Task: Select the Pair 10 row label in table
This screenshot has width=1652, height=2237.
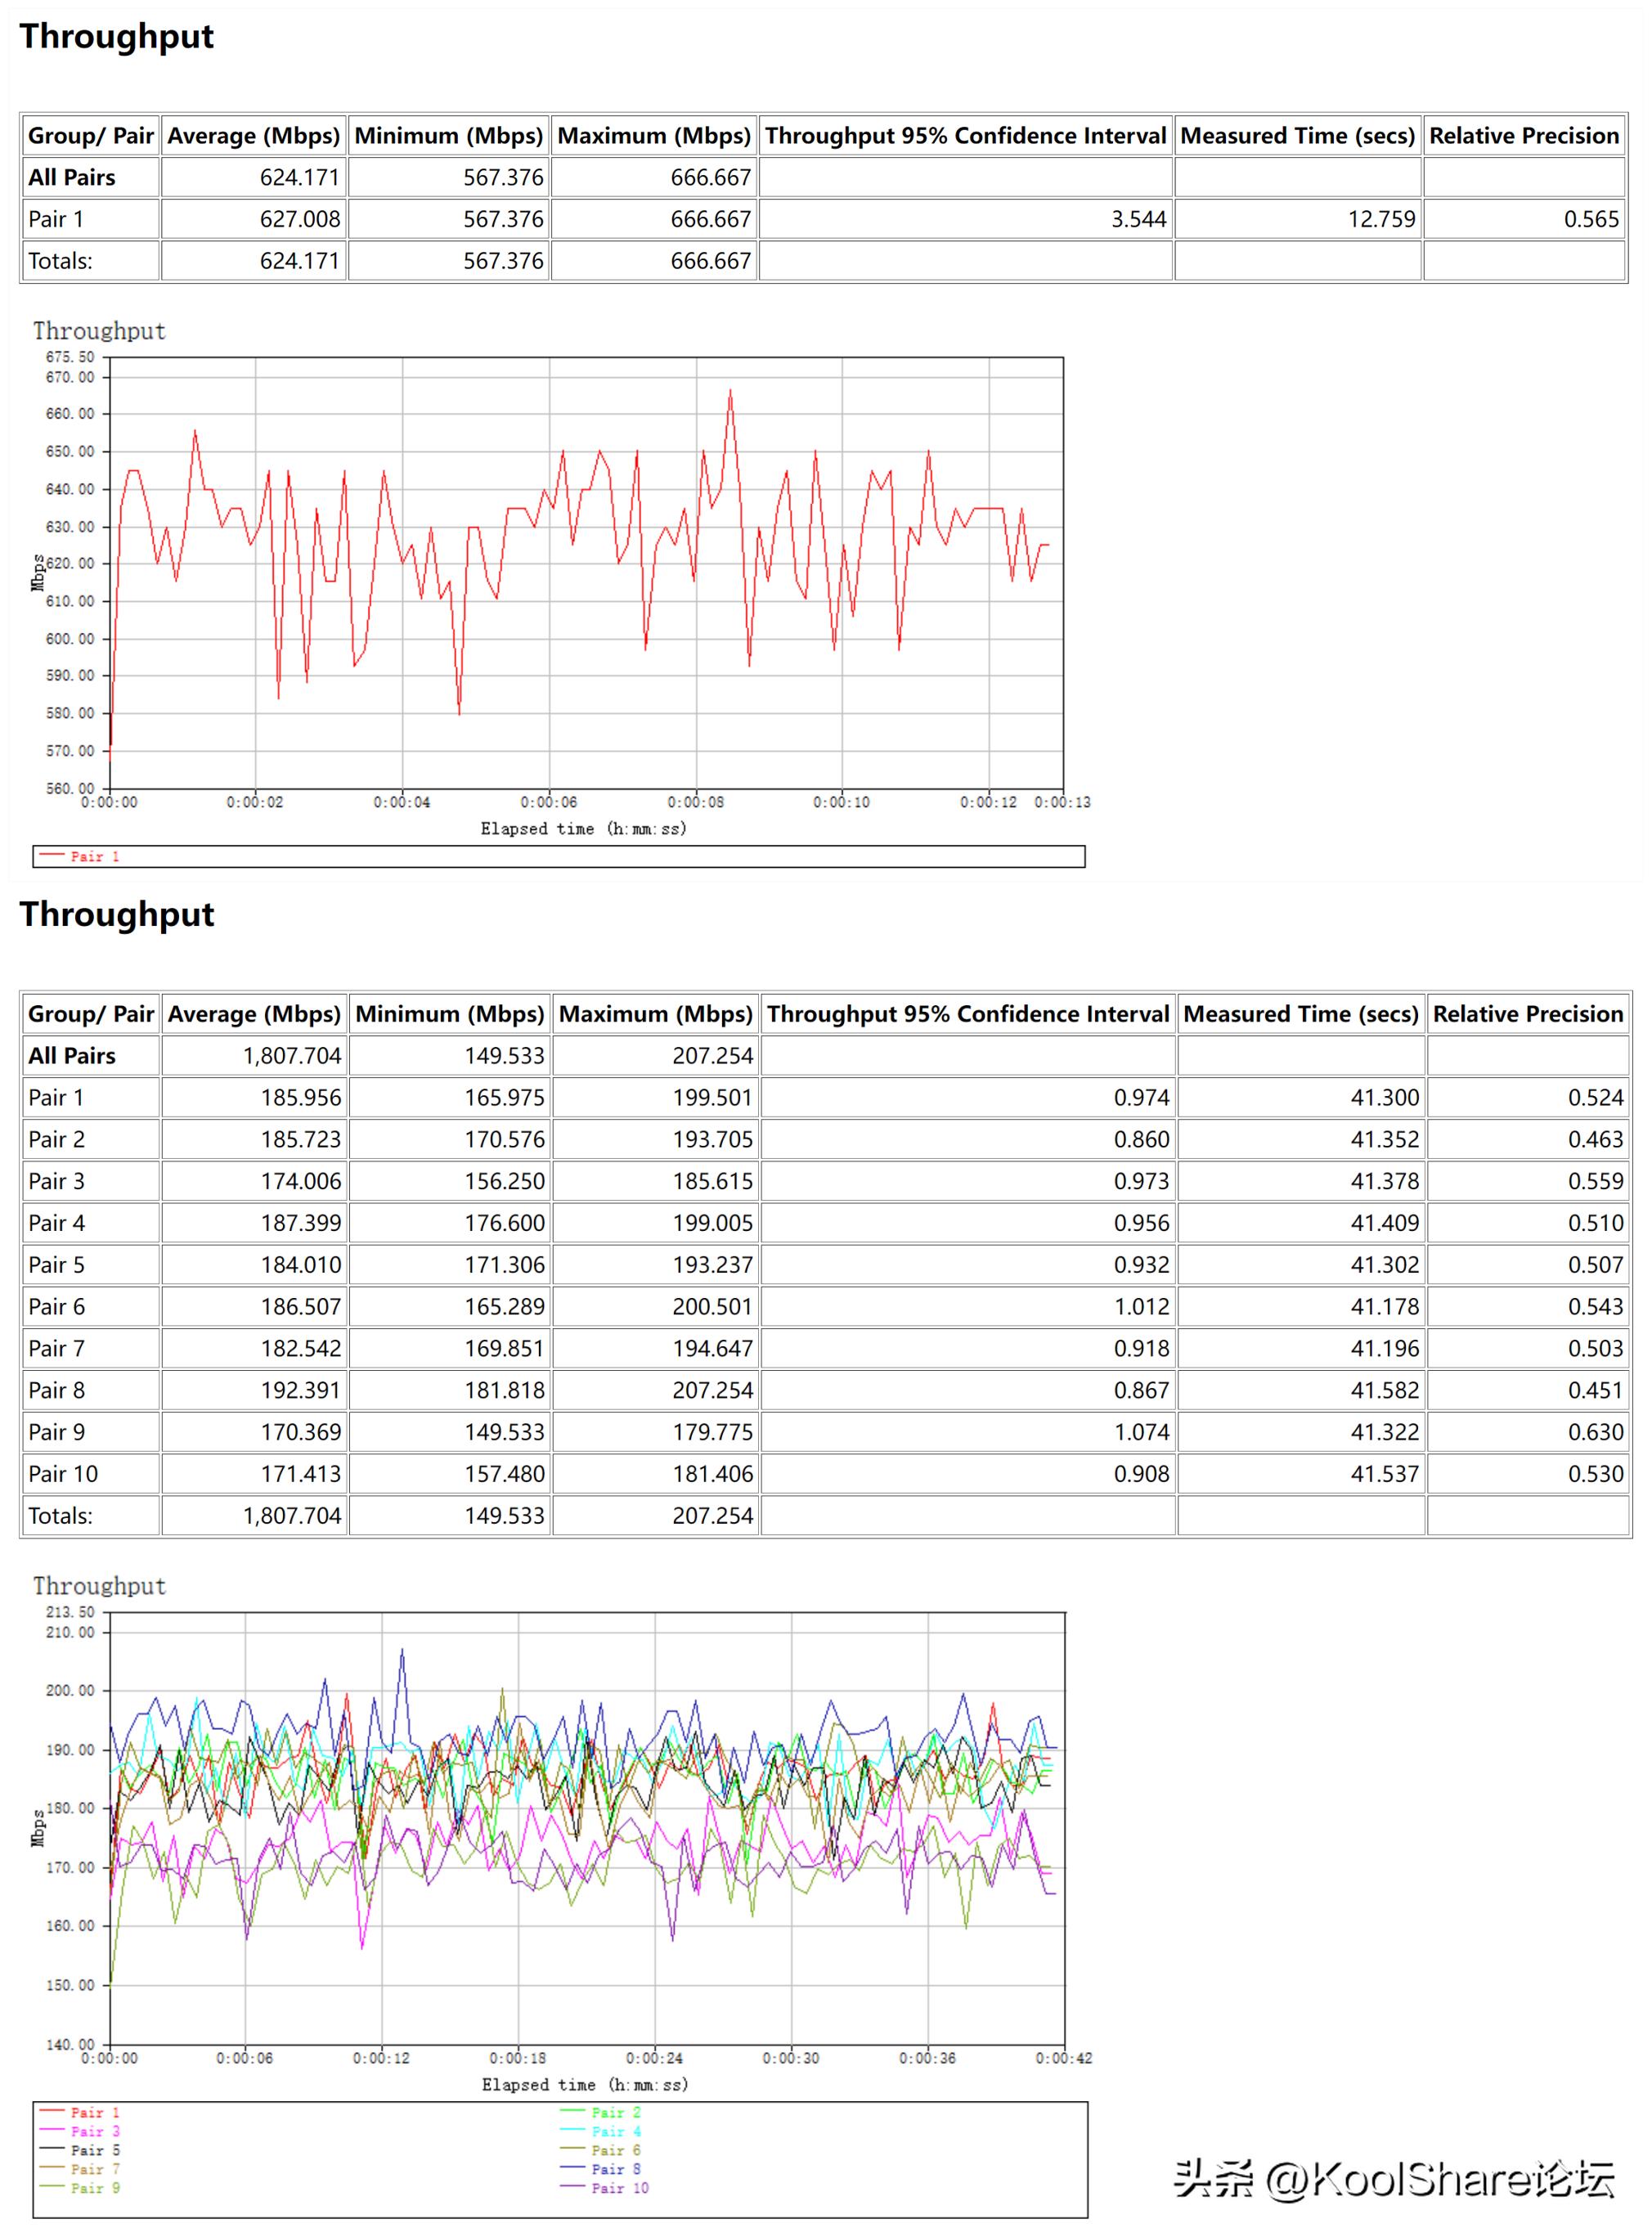Action: pyautogui.click(x=63, y=1473)
